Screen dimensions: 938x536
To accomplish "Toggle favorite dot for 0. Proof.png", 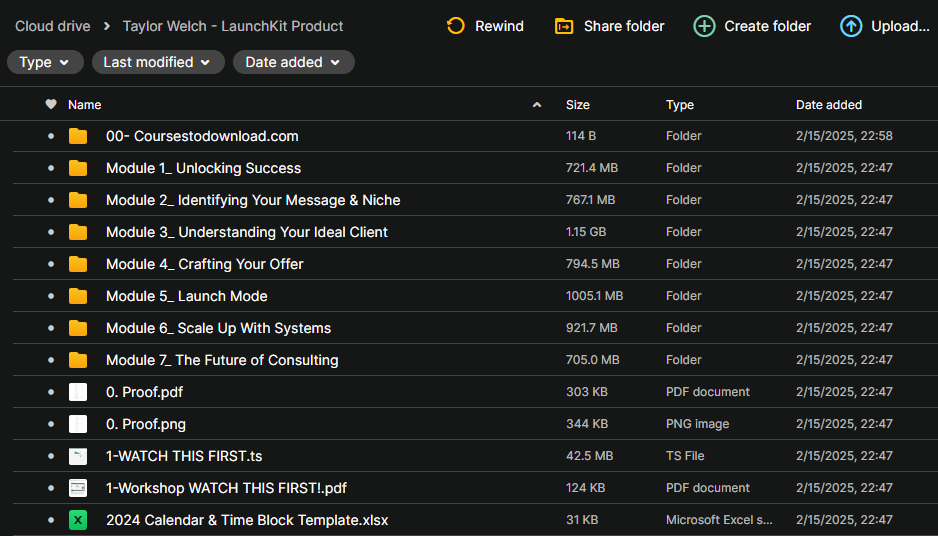I will (51, 424).
